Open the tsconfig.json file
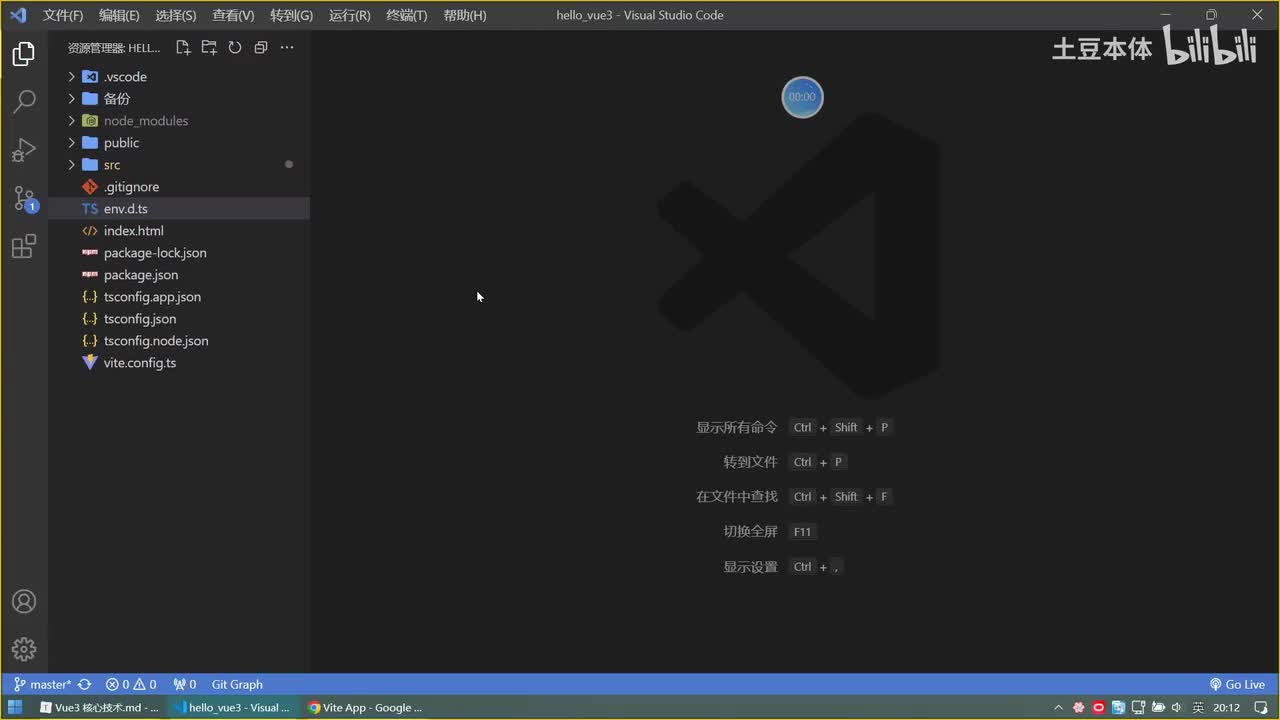 (x=179, y=319)
